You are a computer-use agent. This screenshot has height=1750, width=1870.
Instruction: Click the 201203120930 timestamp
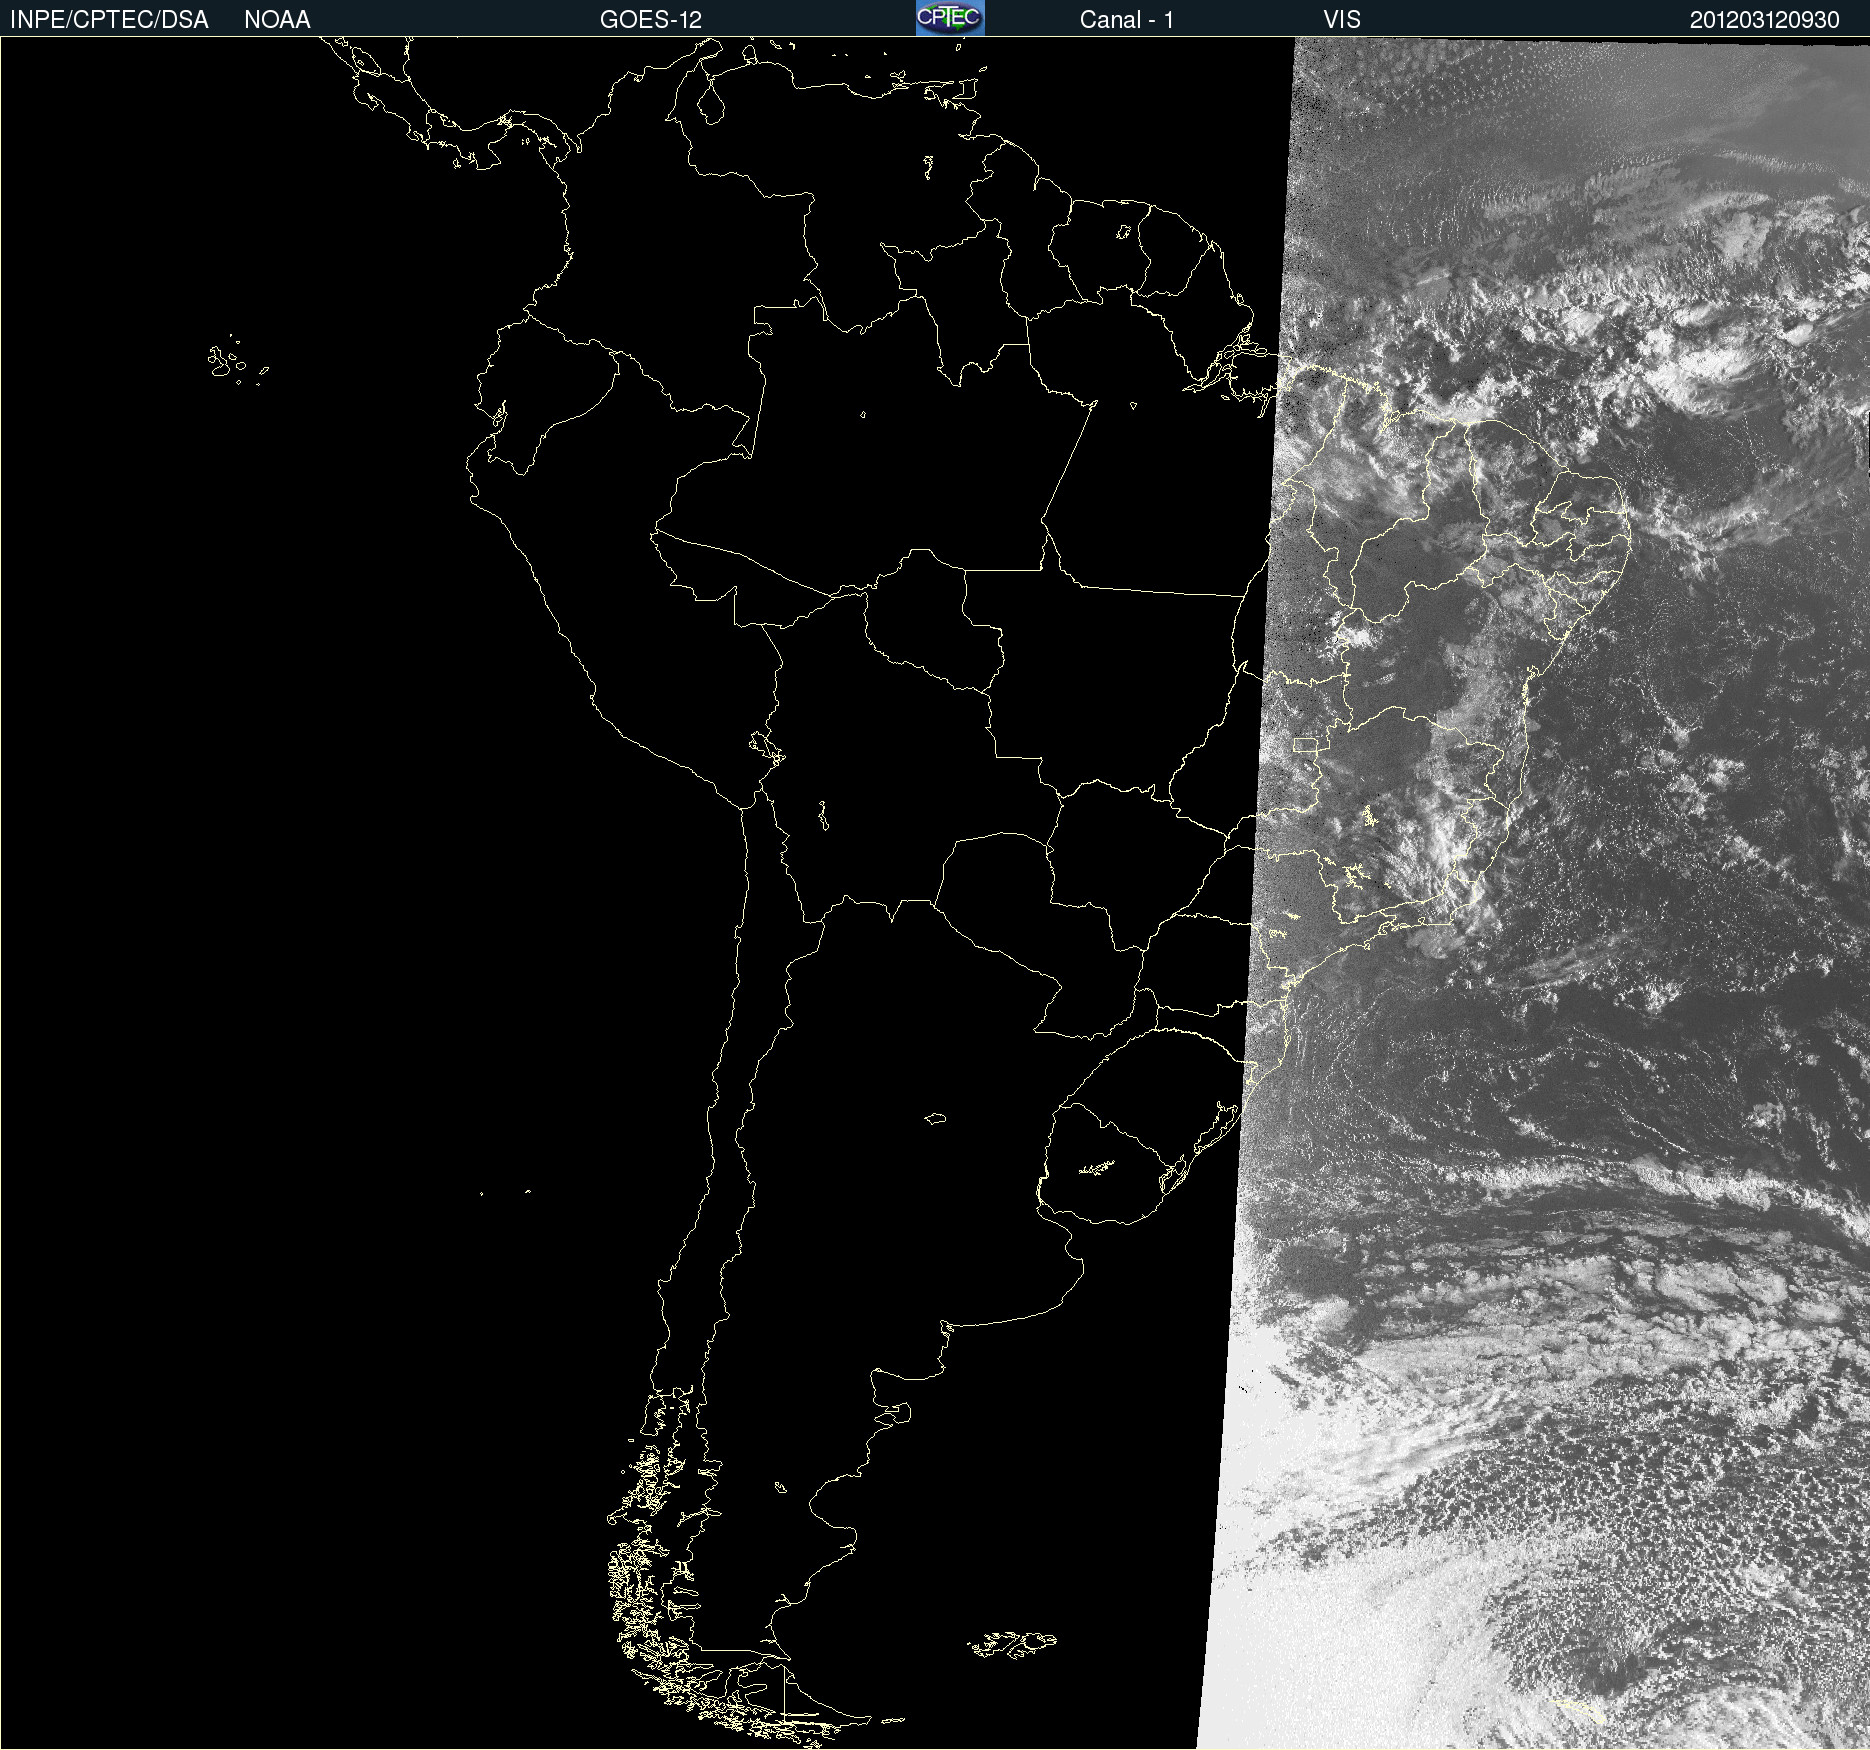tap(1764, 20)
